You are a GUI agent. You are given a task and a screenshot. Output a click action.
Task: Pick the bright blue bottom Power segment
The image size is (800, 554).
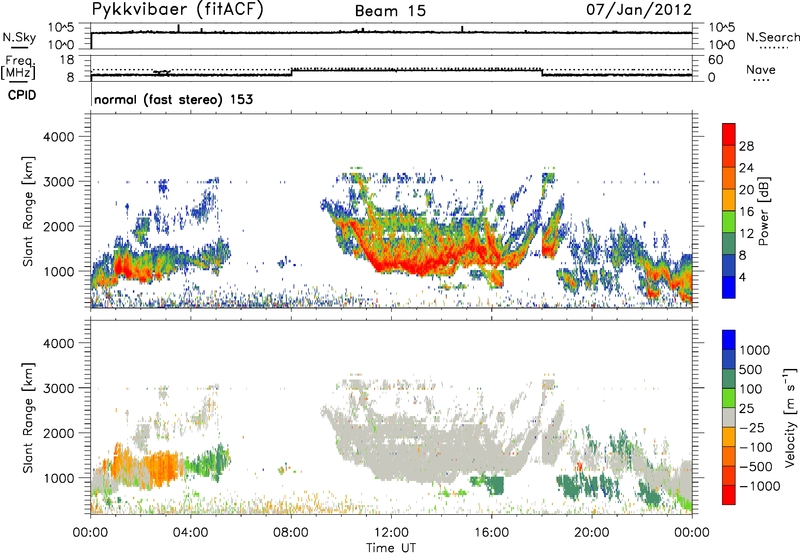point(729,287)
